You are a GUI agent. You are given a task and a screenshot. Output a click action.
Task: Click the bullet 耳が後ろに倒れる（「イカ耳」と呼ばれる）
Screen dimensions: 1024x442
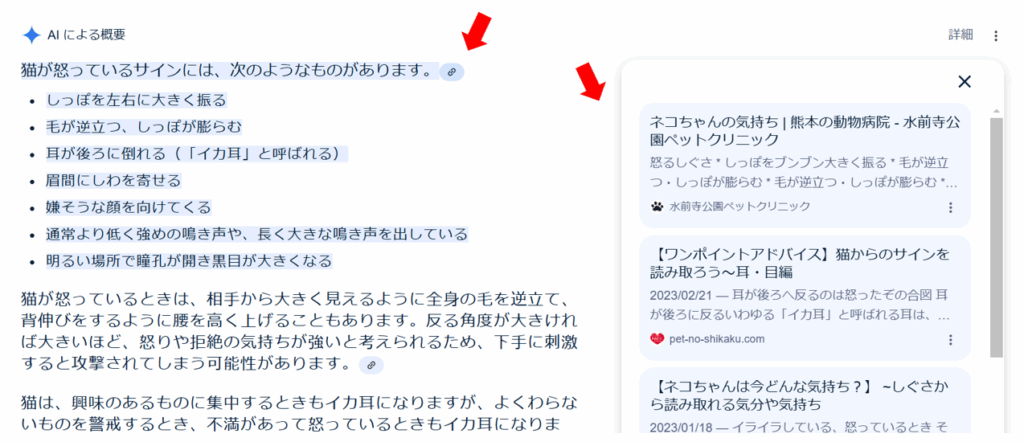pyautogui.click(x=196, y=154)
